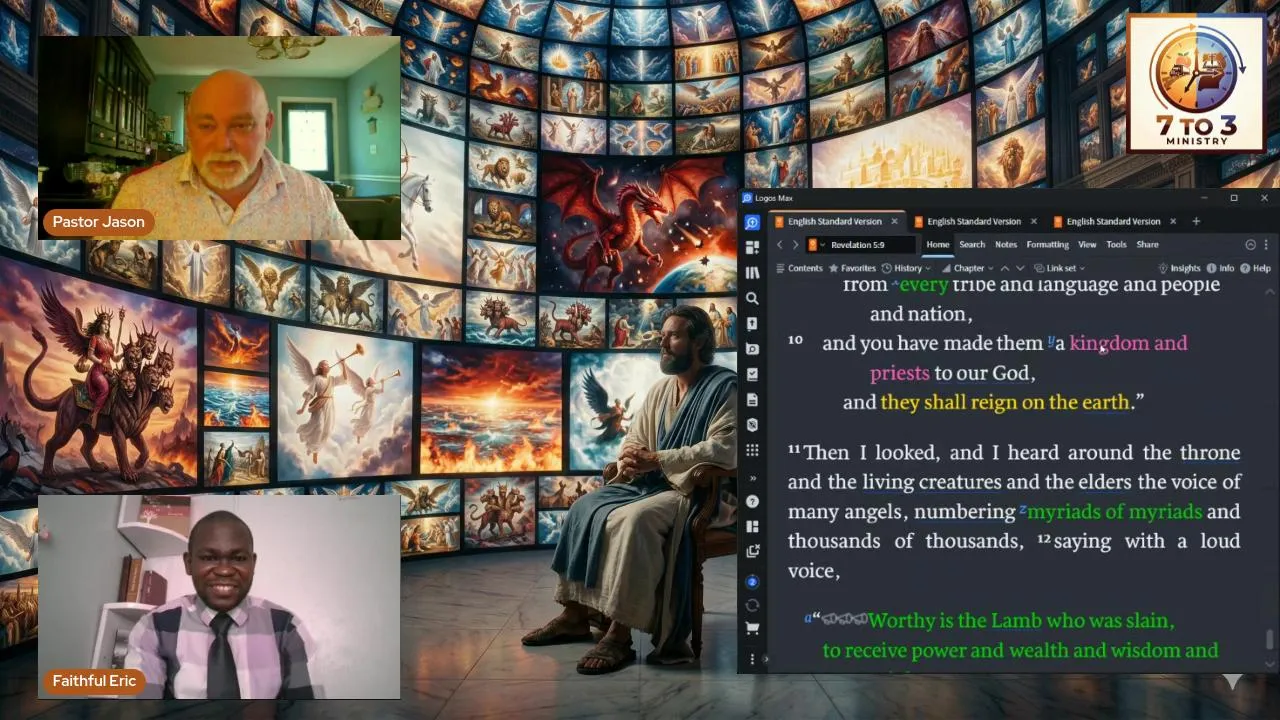The height and width of the screenshot is (720, 1280).
Task: Open sidebar three-dot more menu
Action: click(752, 658)
